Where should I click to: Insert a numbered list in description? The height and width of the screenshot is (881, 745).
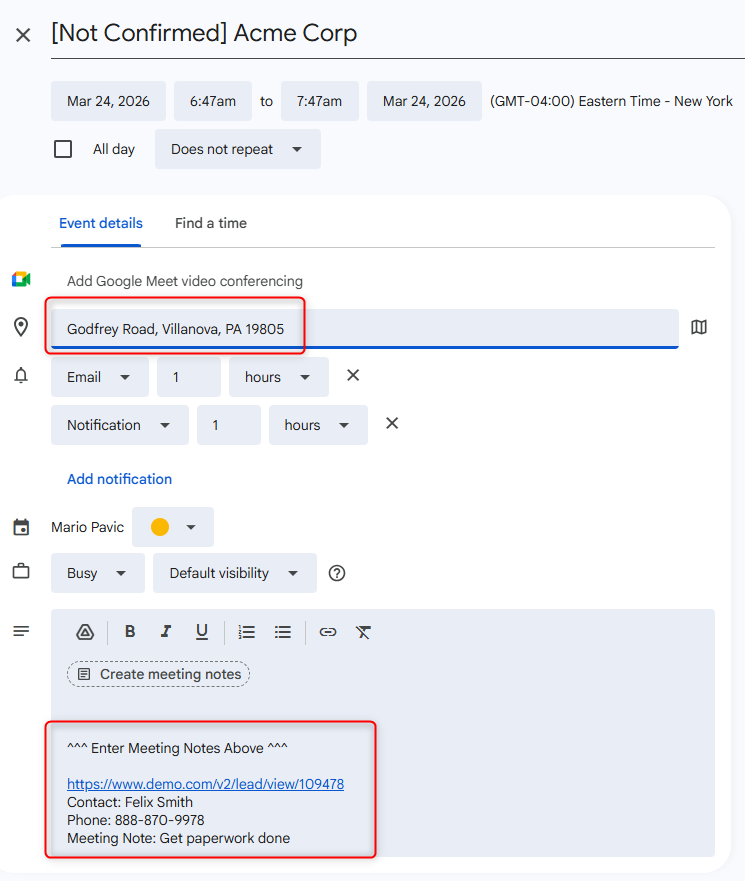247,632
